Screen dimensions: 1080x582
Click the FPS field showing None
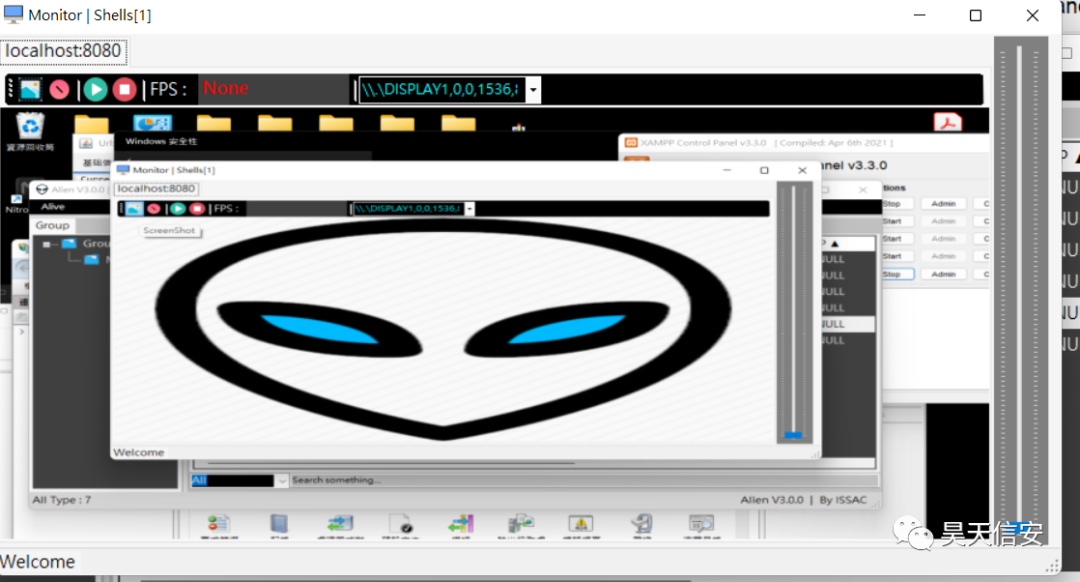pos(273,89)
